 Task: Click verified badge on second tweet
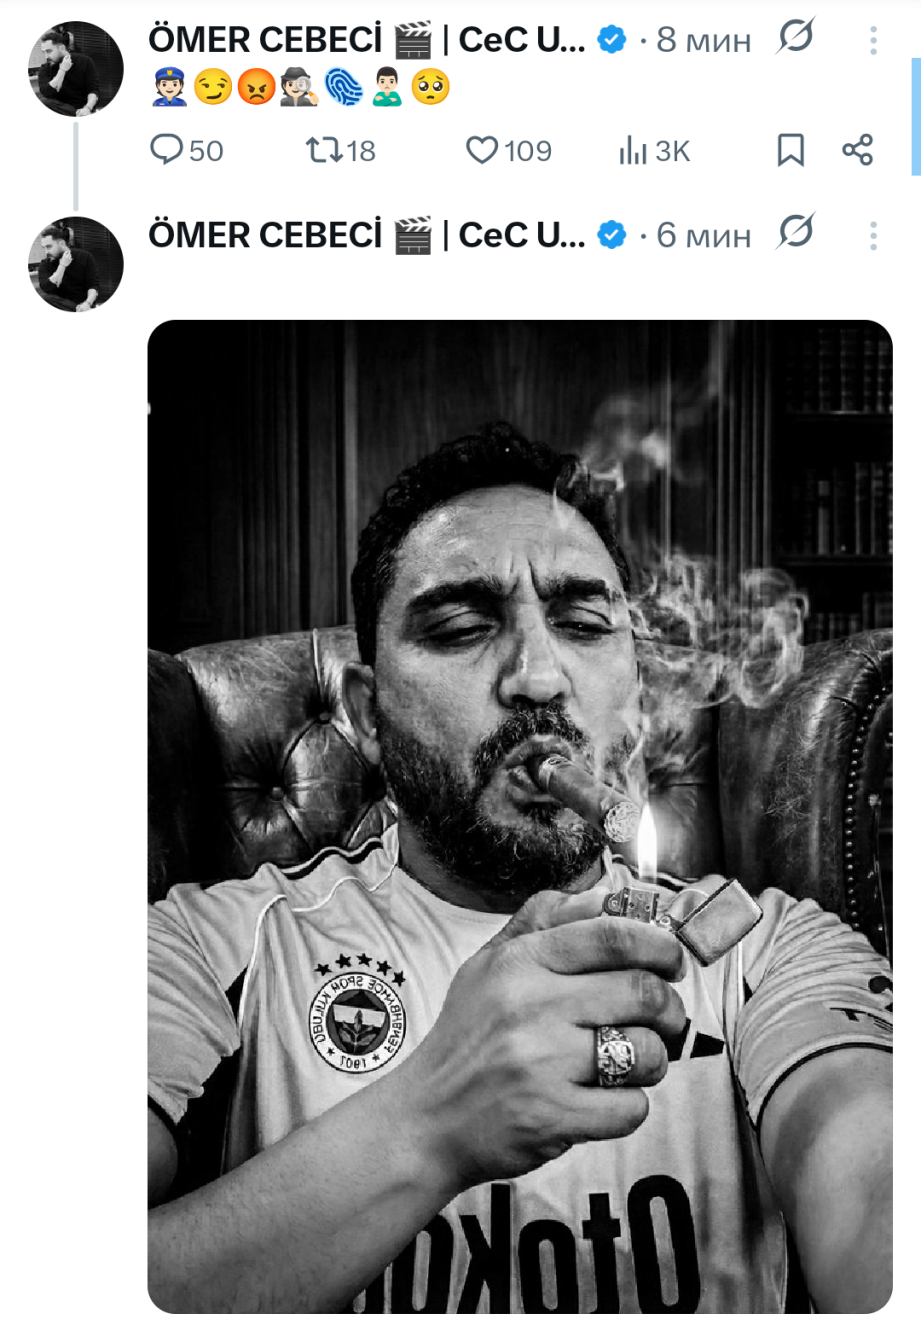pos(611,235)
